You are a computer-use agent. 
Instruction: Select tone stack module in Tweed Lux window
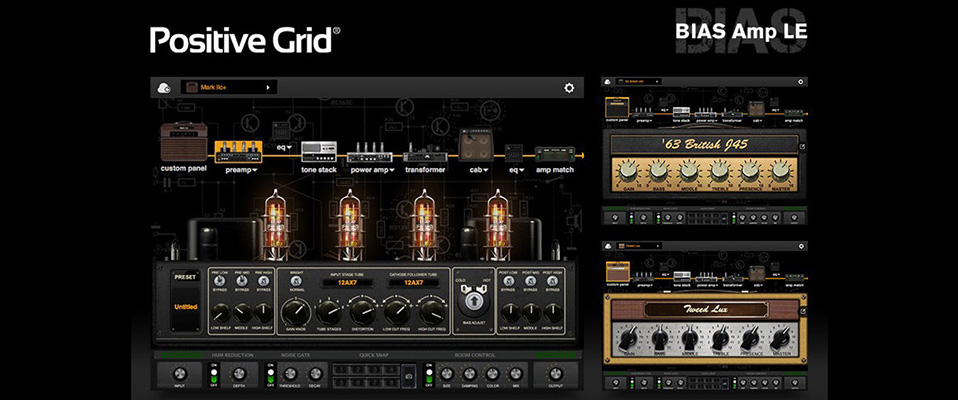pos(682,276)
